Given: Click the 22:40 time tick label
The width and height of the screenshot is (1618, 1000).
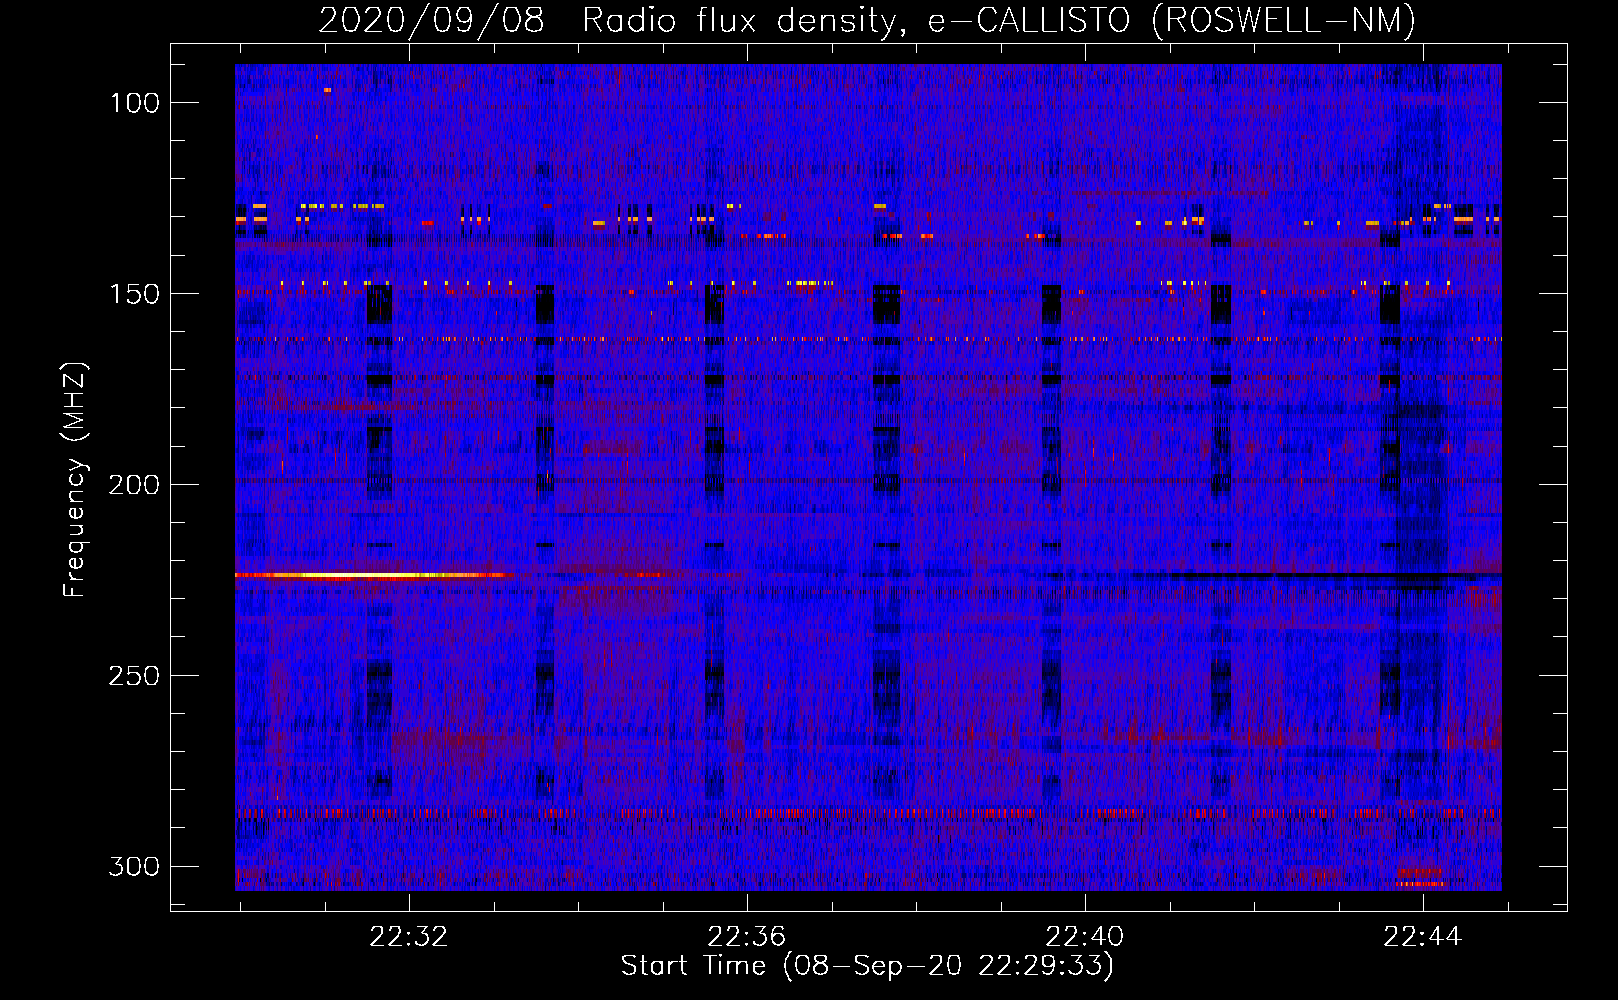Looking at the screenshot, I should pos(1084,937).
